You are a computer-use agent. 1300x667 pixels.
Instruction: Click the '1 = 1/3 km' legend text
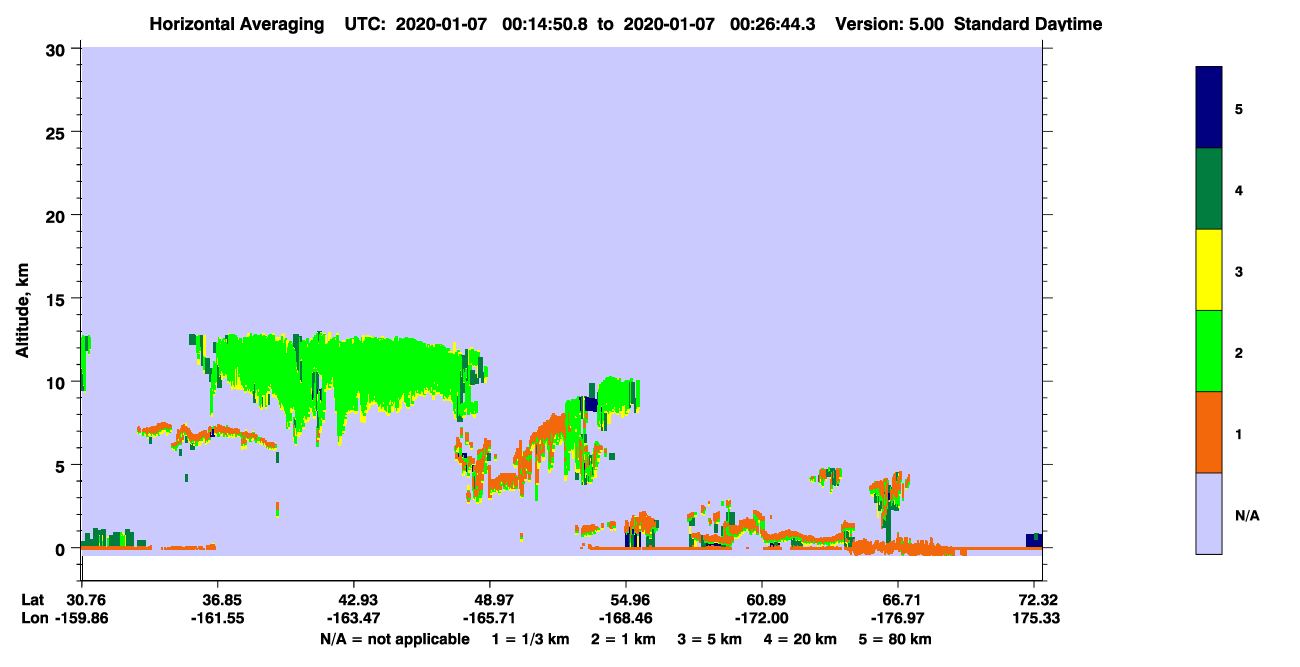point(531,639)
